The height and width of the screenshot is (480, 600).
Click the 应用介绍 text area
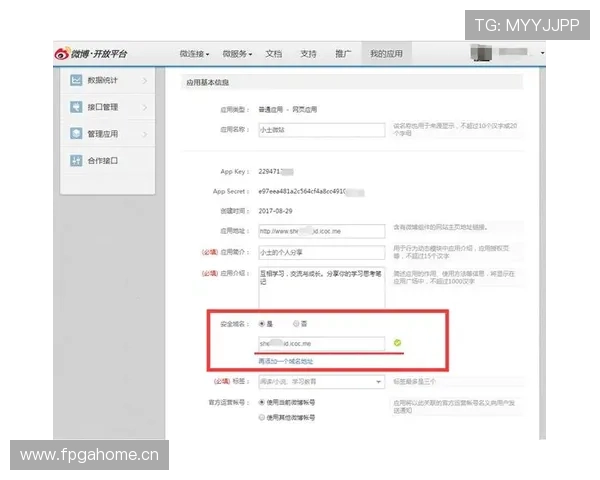pos(322,287)
